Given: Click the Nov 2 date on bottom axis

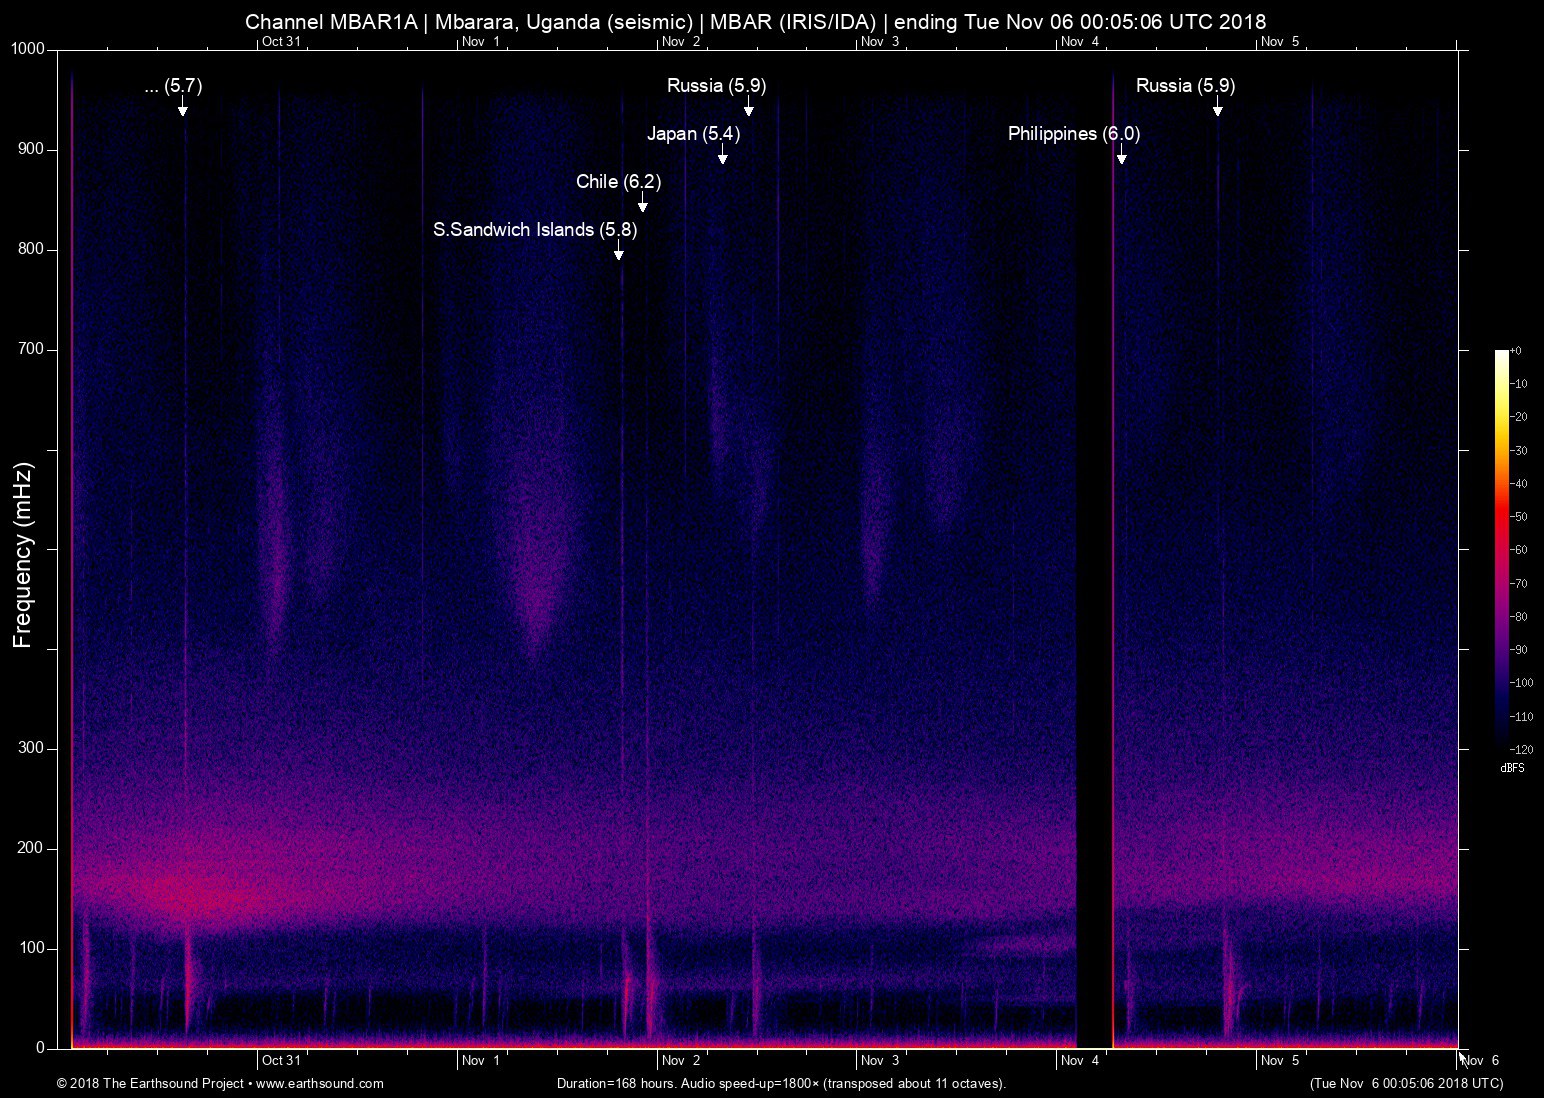Looking at the screenshot, I should [681, 1061].
